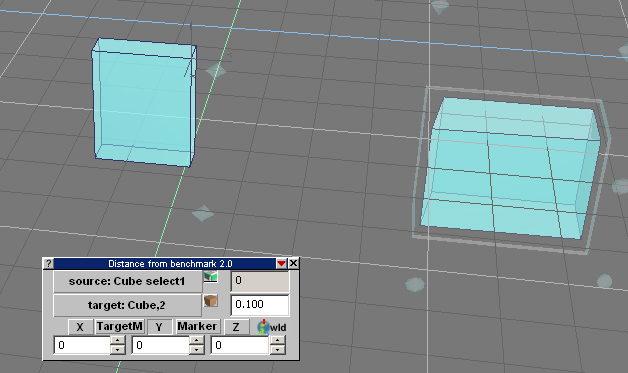Click the Marker button
This screenshot has width=628, height=373.
tap(197, 327)
